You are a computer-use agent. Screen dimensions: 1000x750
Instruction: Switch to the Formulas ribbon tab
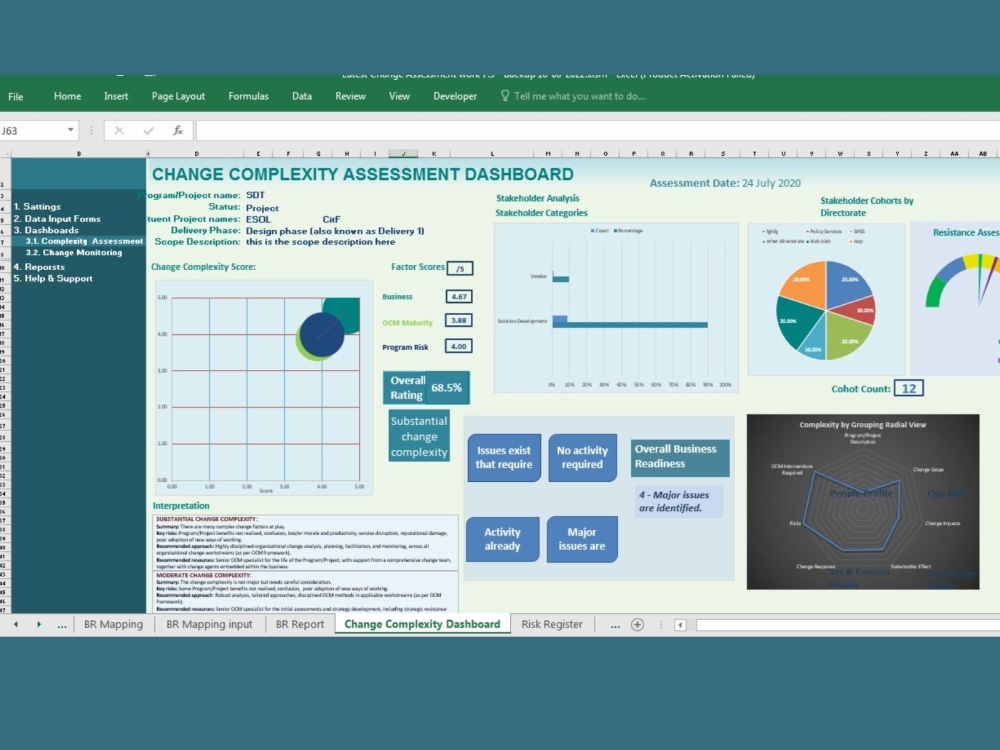click(x=248, y=96)
